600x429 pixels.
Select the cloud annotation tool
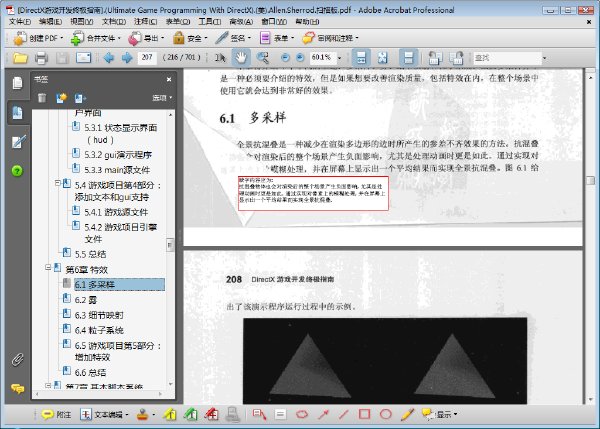[302, 414]
